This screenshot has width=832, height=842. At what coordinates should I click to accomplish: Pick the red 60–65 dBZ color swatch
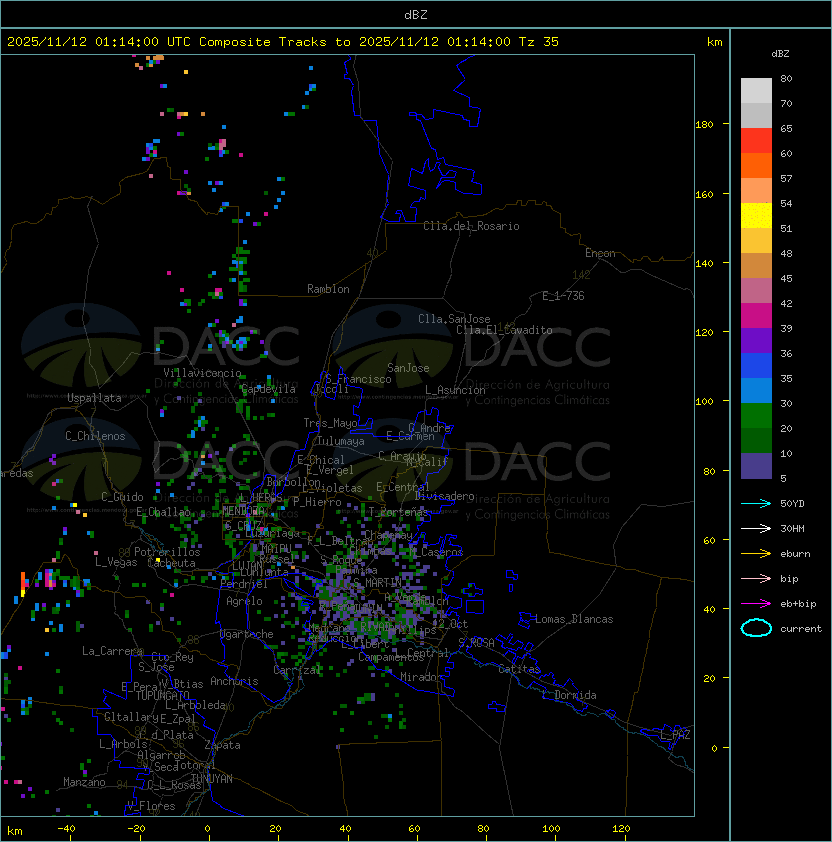(x=756, y=141)
